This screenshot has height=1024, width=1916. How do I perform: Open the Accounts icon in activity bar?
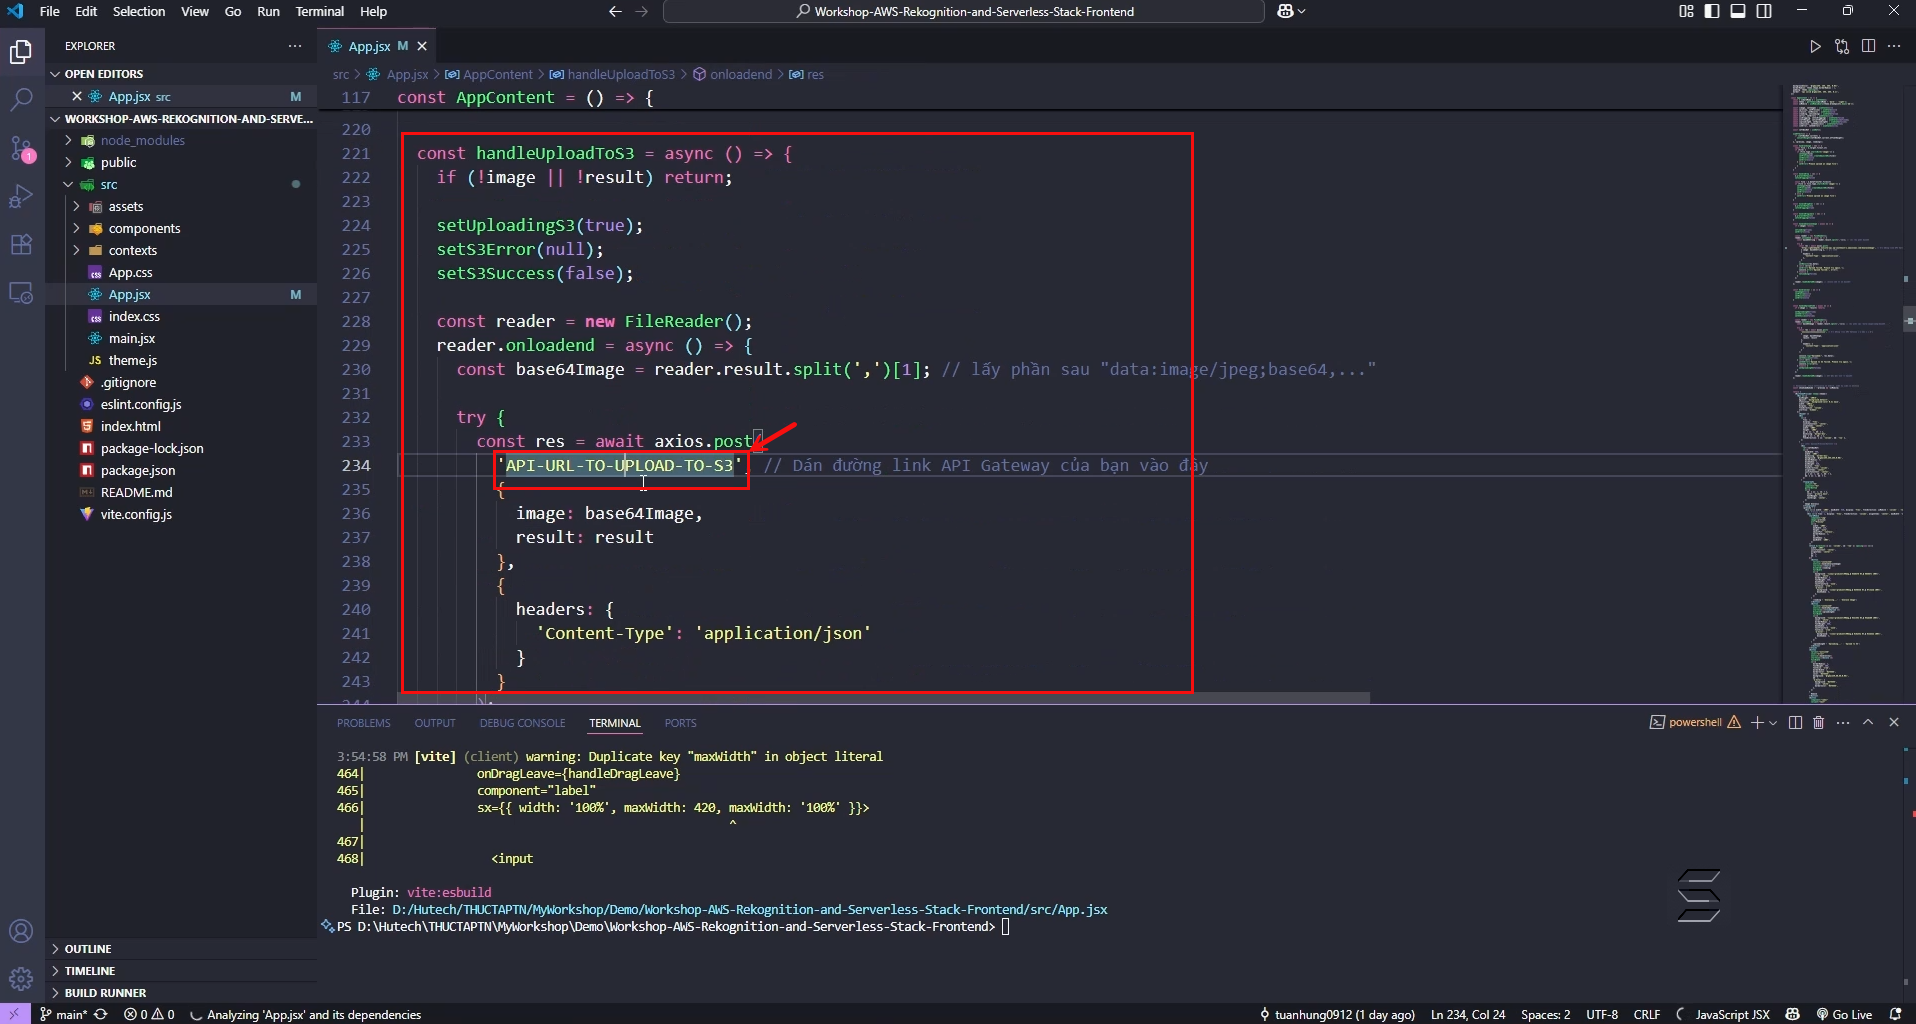[21, 931]
